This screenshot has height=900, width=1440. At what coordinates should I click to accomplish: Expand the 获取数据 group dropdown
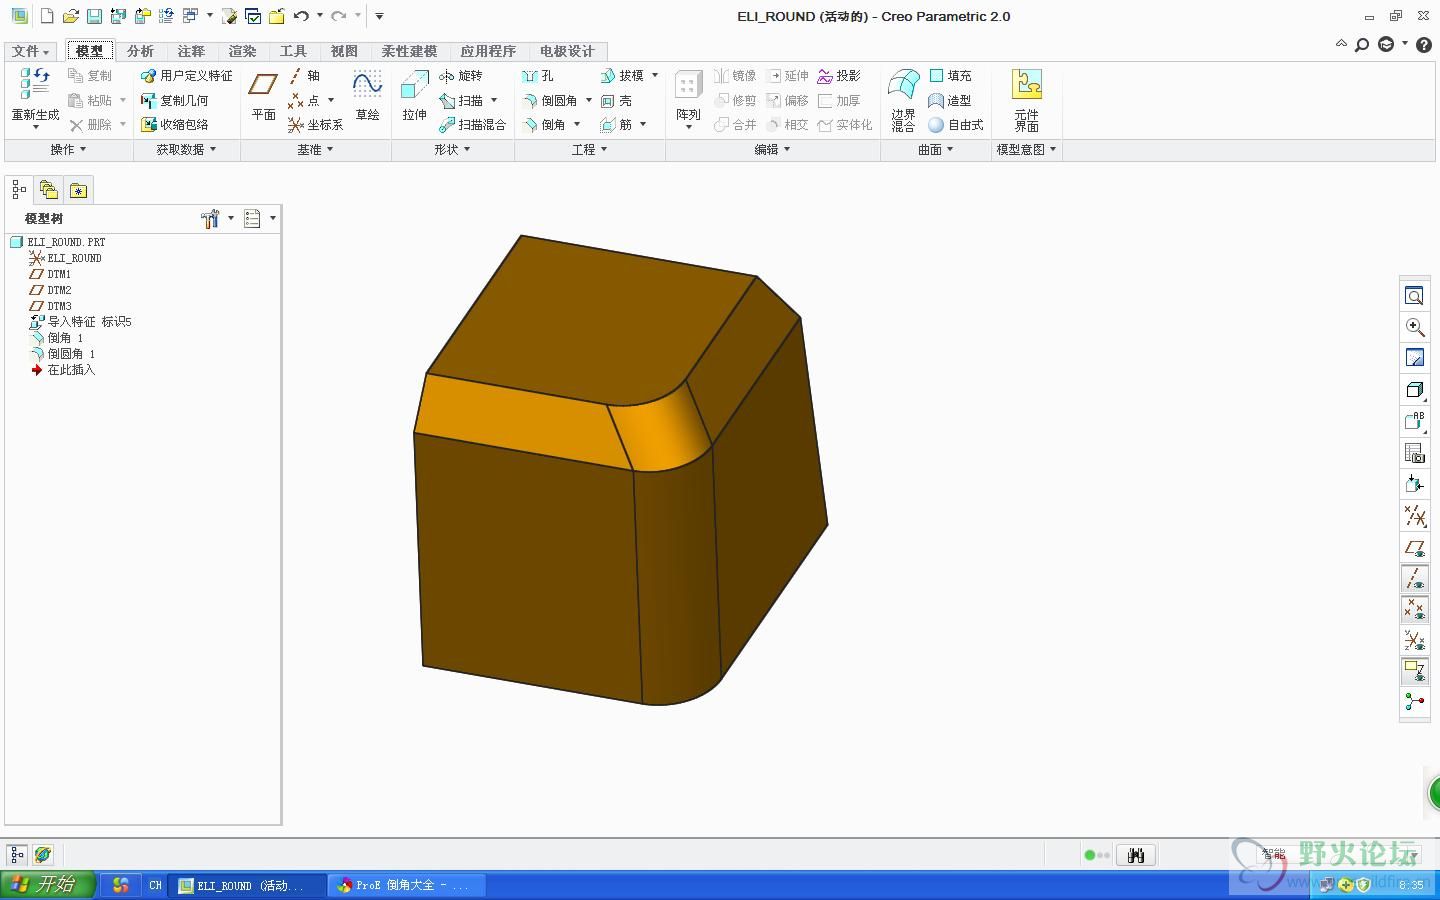click(x=186, y=149)
